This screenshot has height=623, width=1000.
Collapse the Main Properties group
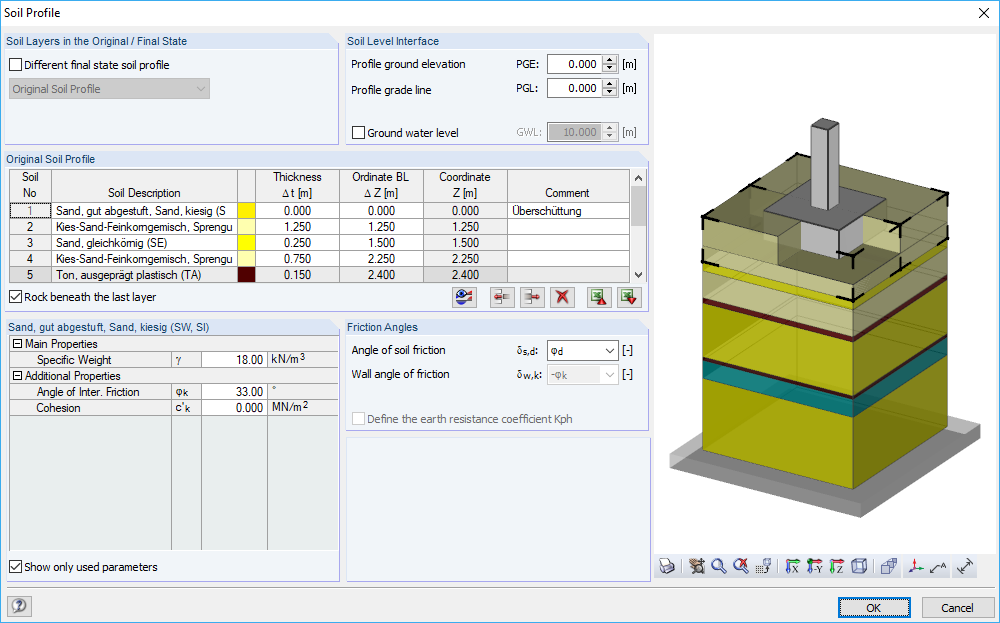coord(18,344)
